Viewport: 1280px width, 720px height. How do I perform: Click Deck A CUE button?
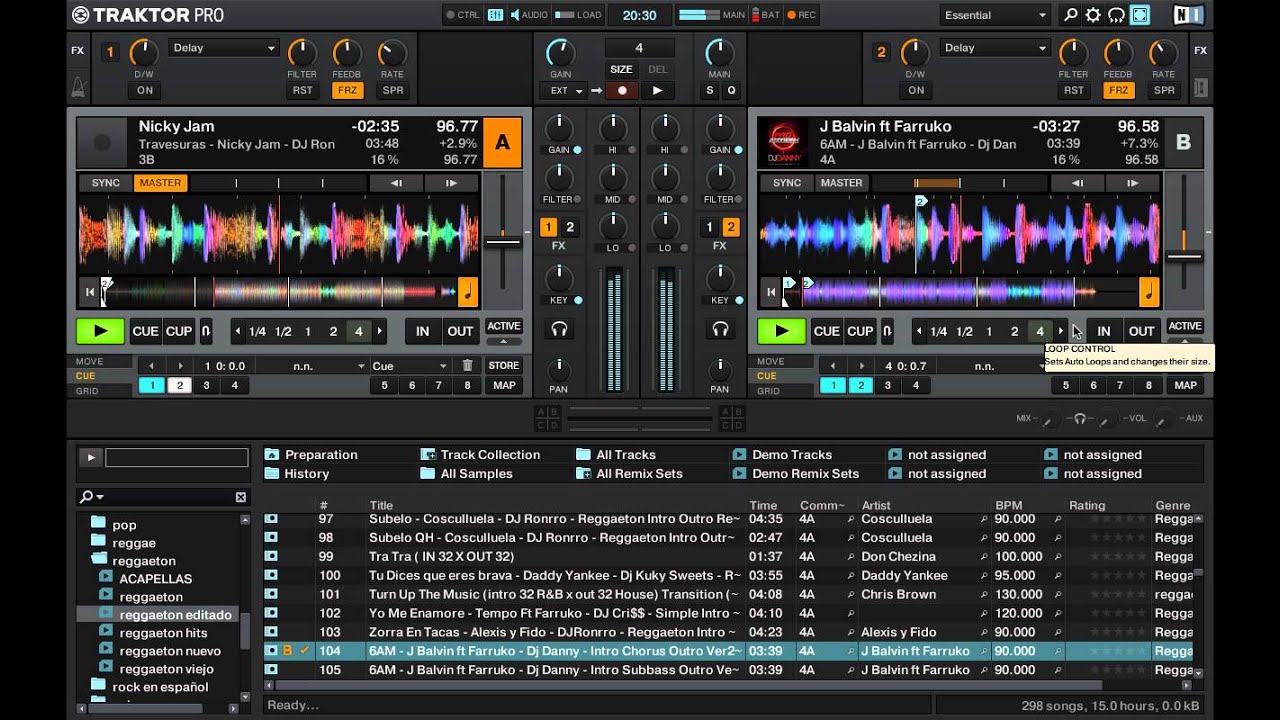(x=145, y=331)
